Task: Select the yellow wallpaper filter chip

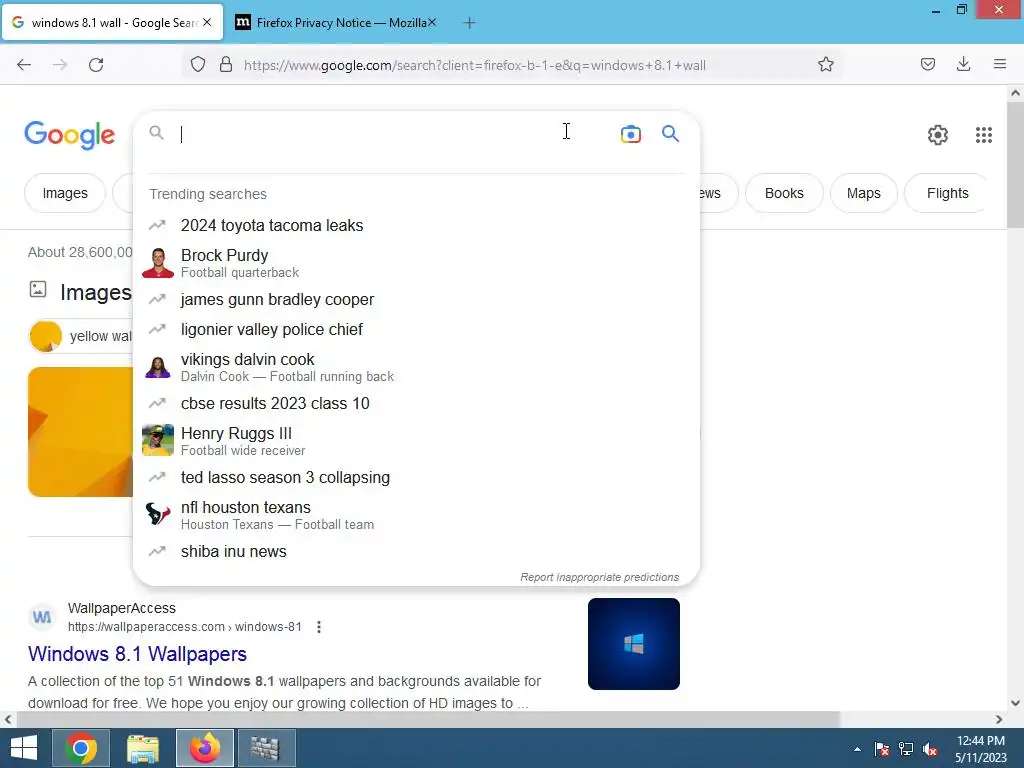Action: tap(81, 336)
